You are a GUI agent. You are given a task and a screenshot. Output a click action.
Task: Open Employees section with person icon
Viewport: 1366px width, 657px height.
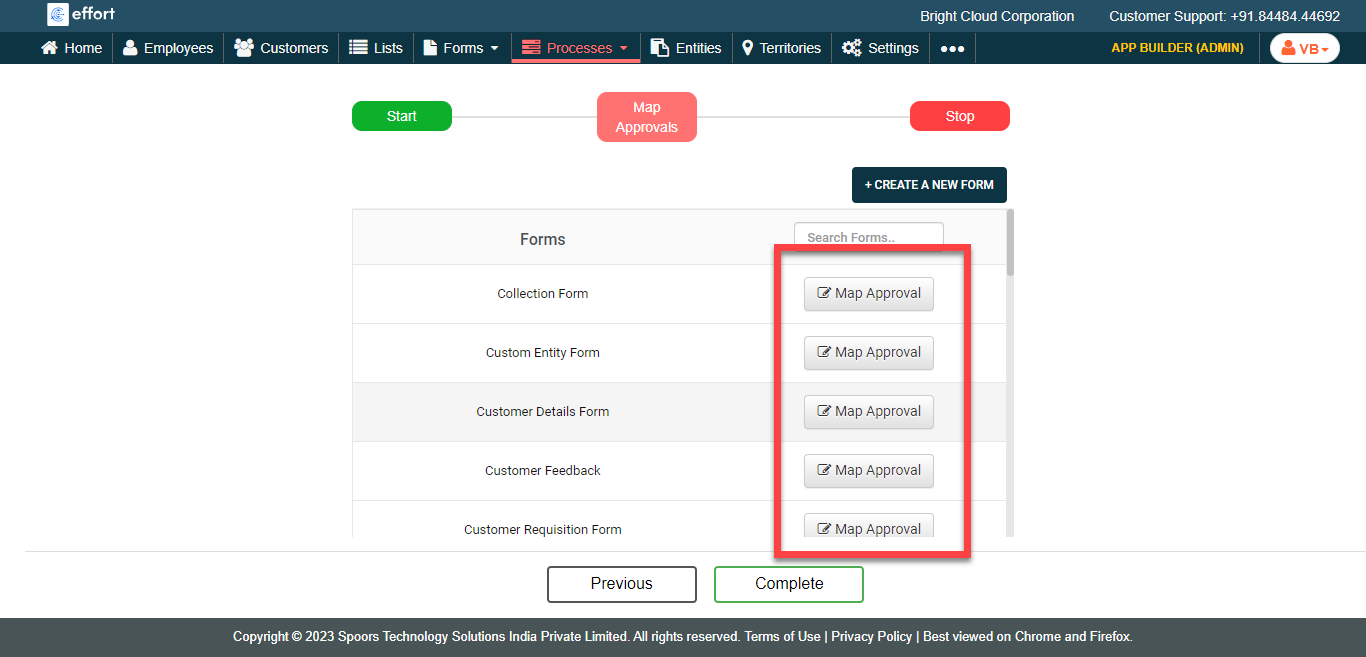pyautogui.click(x=130, y=48)
